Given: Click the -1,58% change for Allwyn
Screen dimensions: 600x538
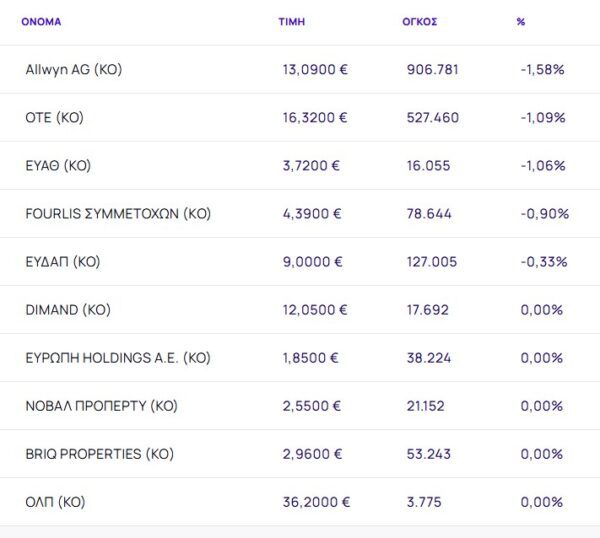Looking at the screenshot, I should (543, 70).
